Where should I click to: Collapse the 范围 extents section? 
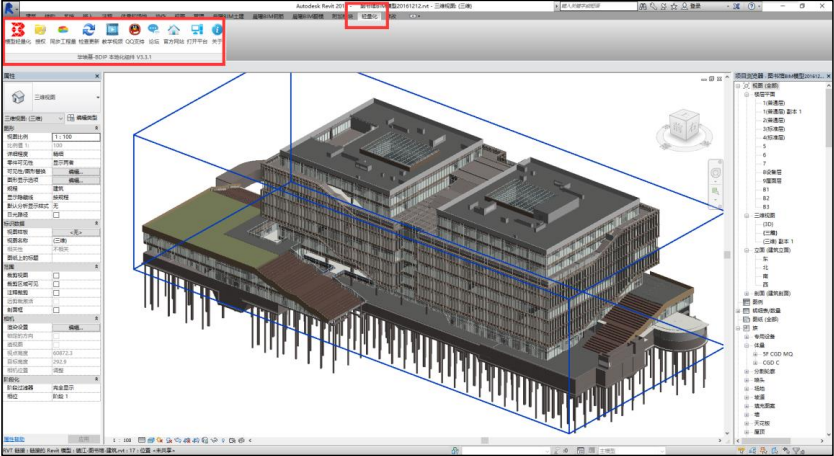click(x=96, y=267)
